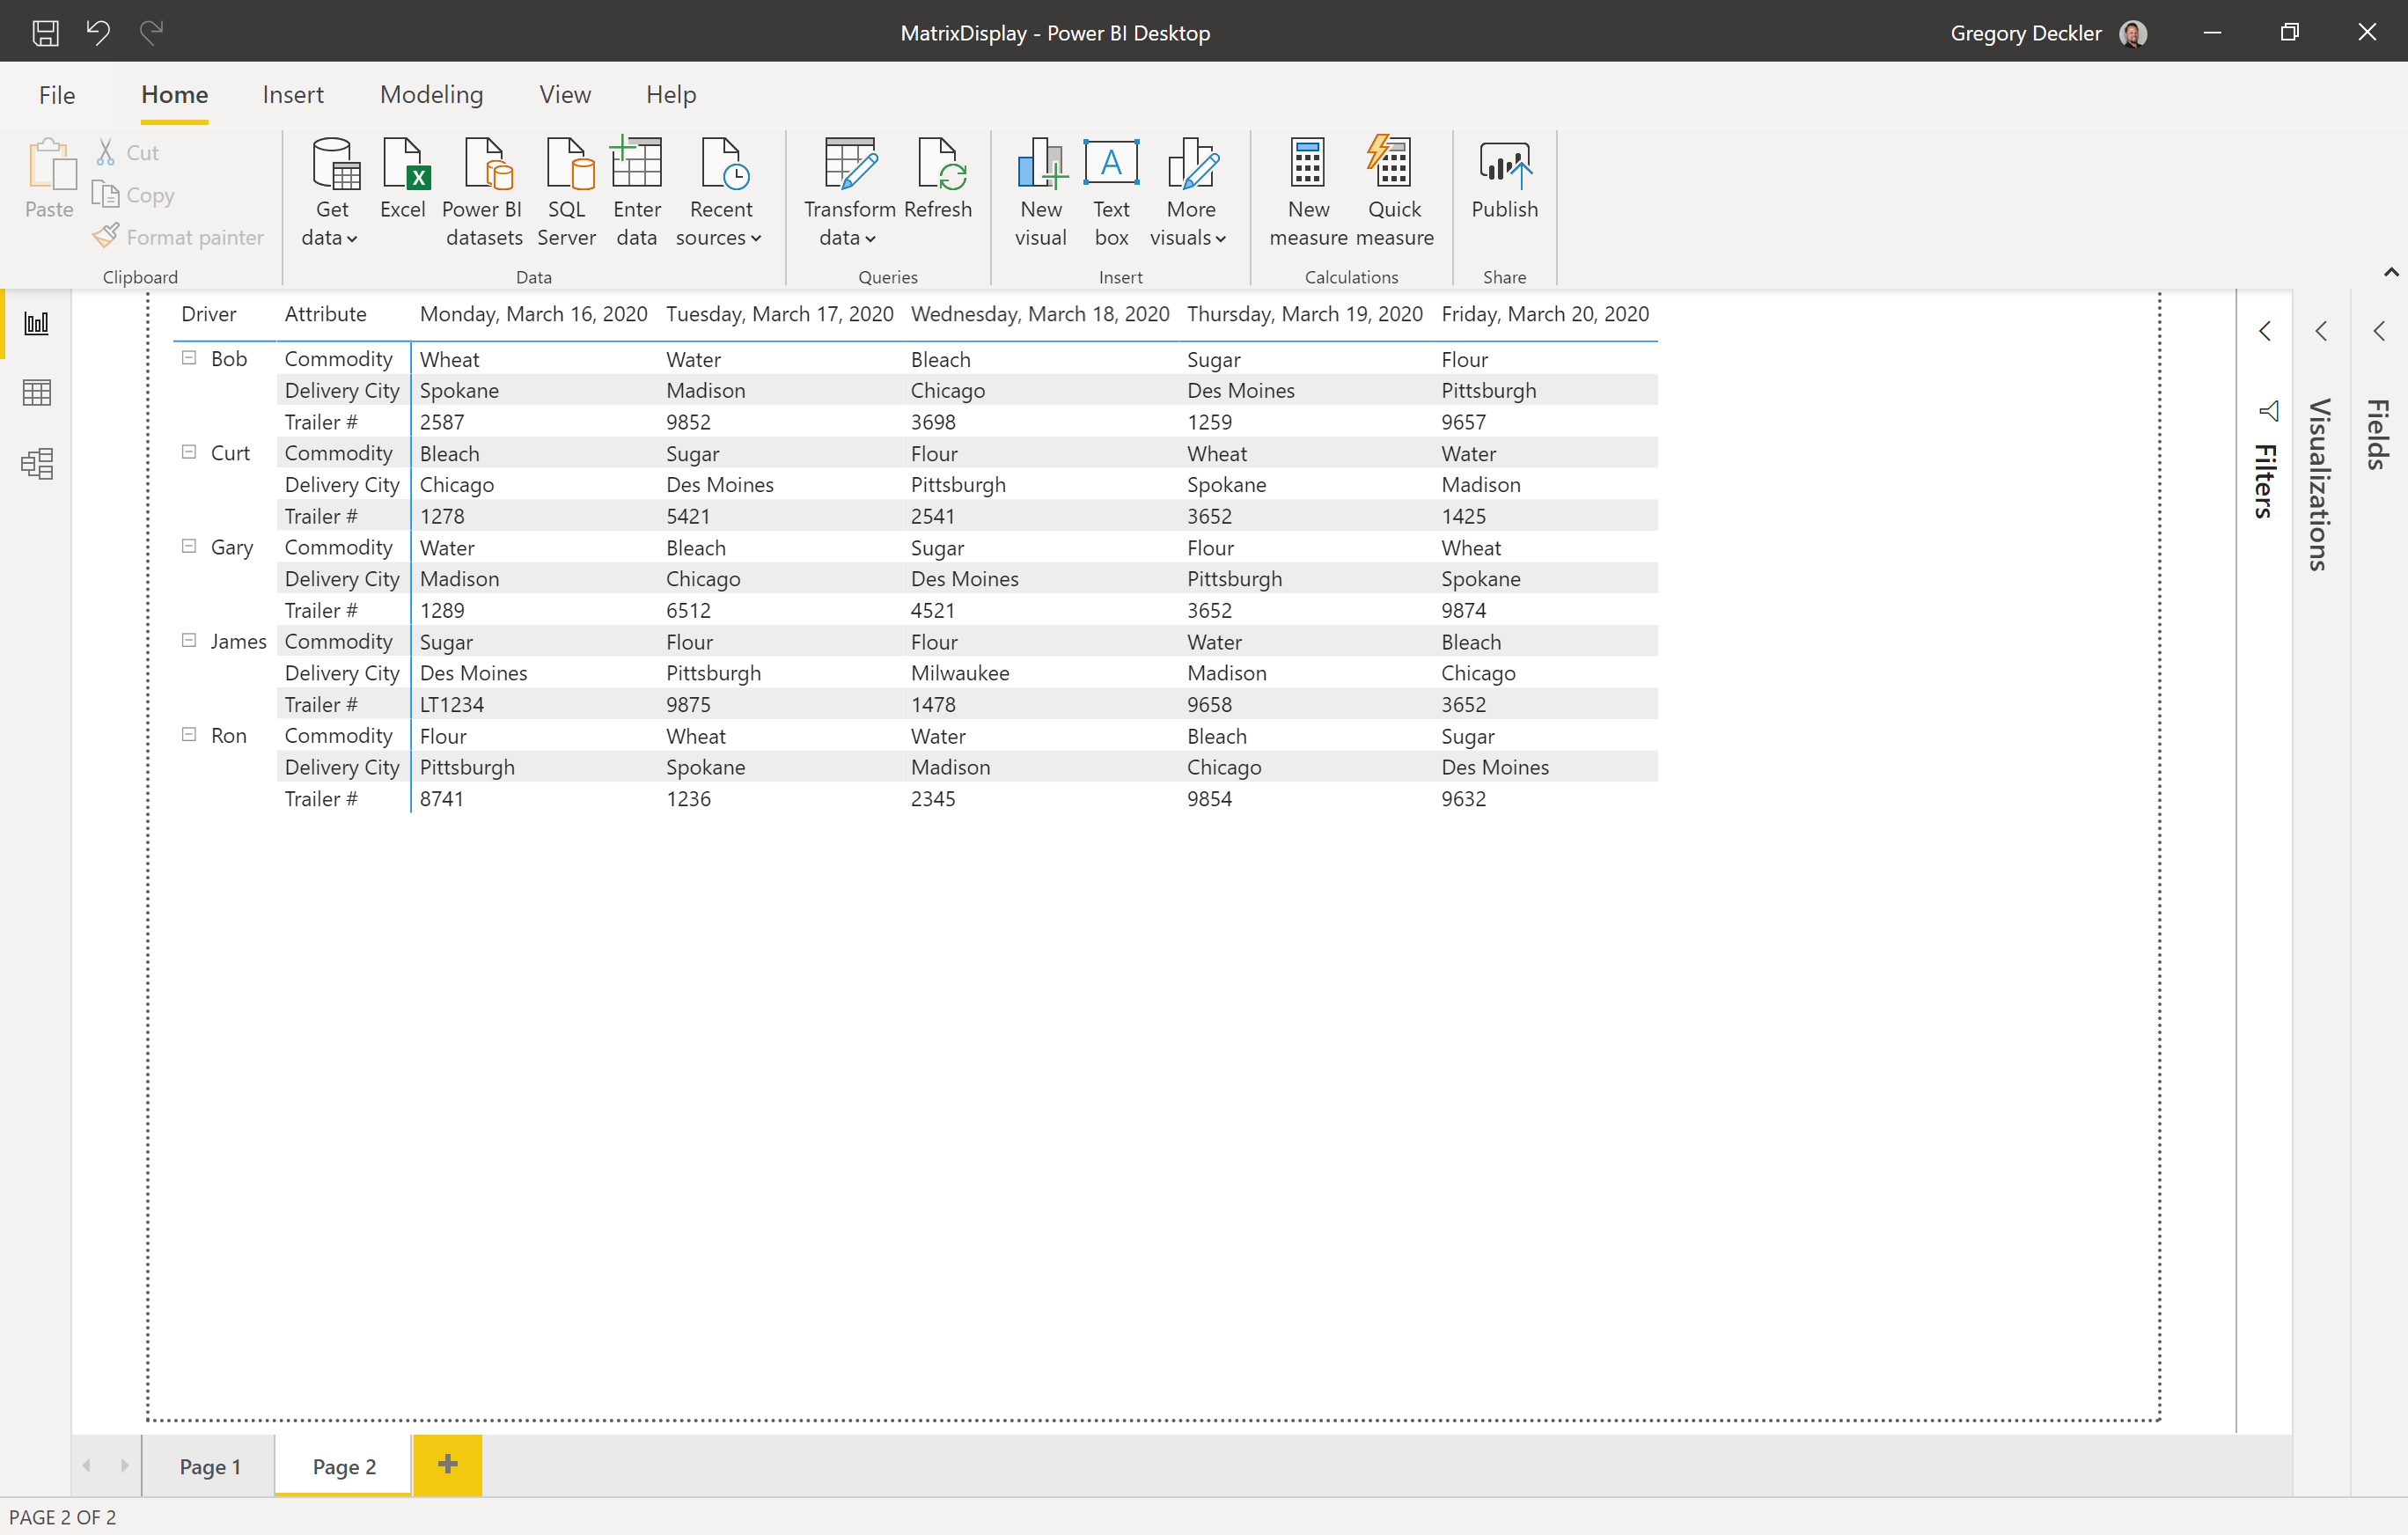The image size is (2408, 1535).
Task: Open the File menu
Action: [57, 95]
